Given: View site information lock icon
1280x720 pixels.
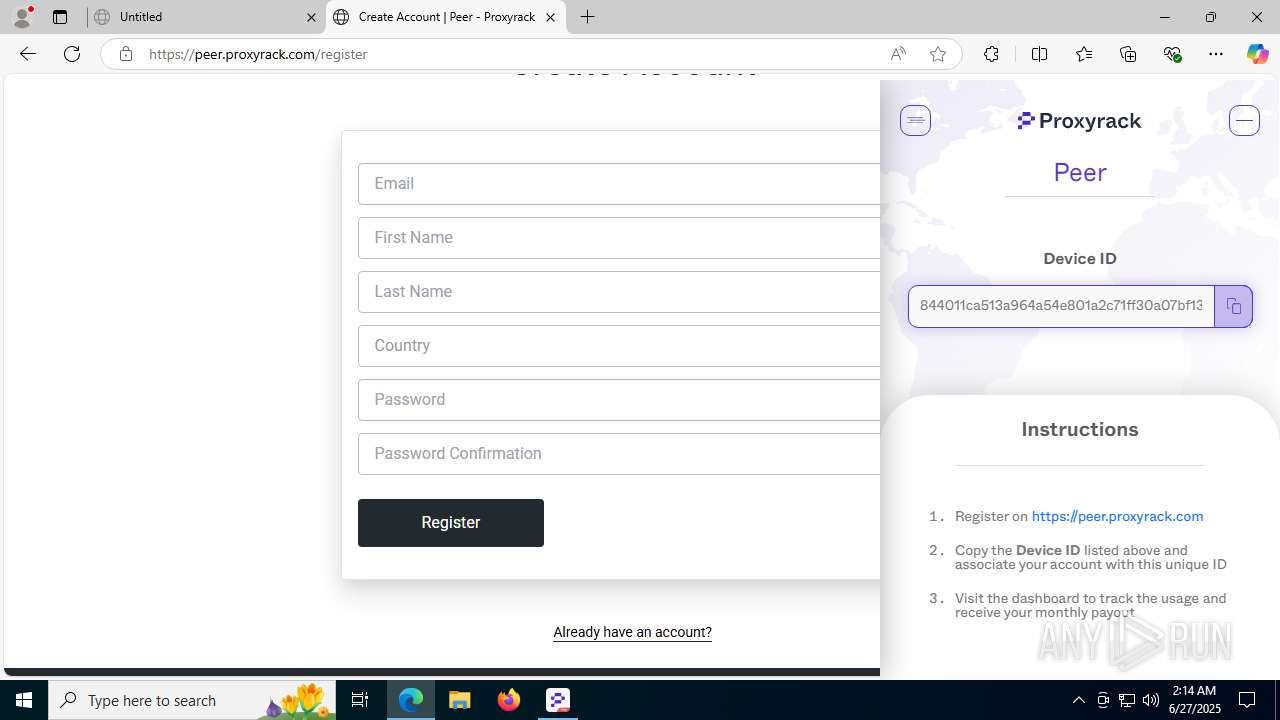Looking at the screenshot, I should coord(125,54).
